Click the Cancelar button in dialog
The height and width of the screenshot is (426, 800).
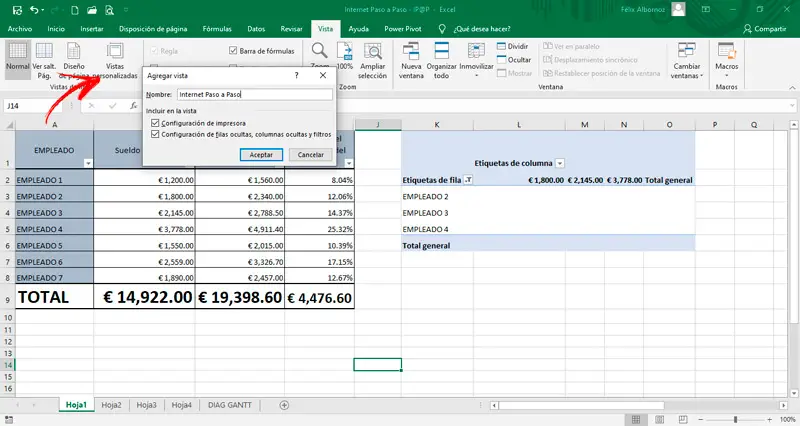310,155
